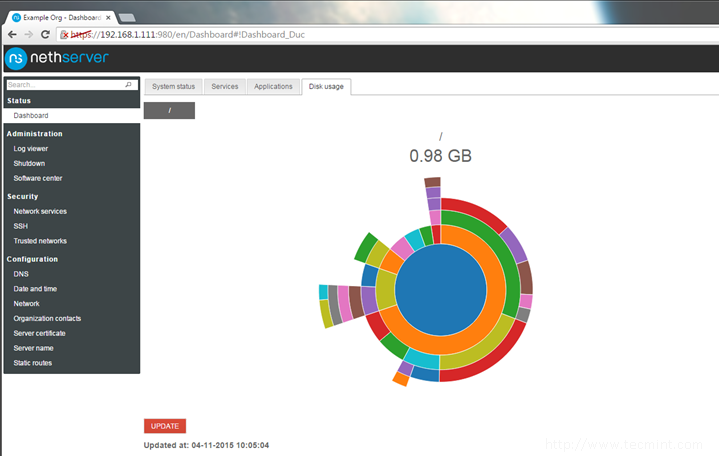This screenshot has width=719, height=456.
Task: Open the SSH settings page
Action: pos(21,226)
